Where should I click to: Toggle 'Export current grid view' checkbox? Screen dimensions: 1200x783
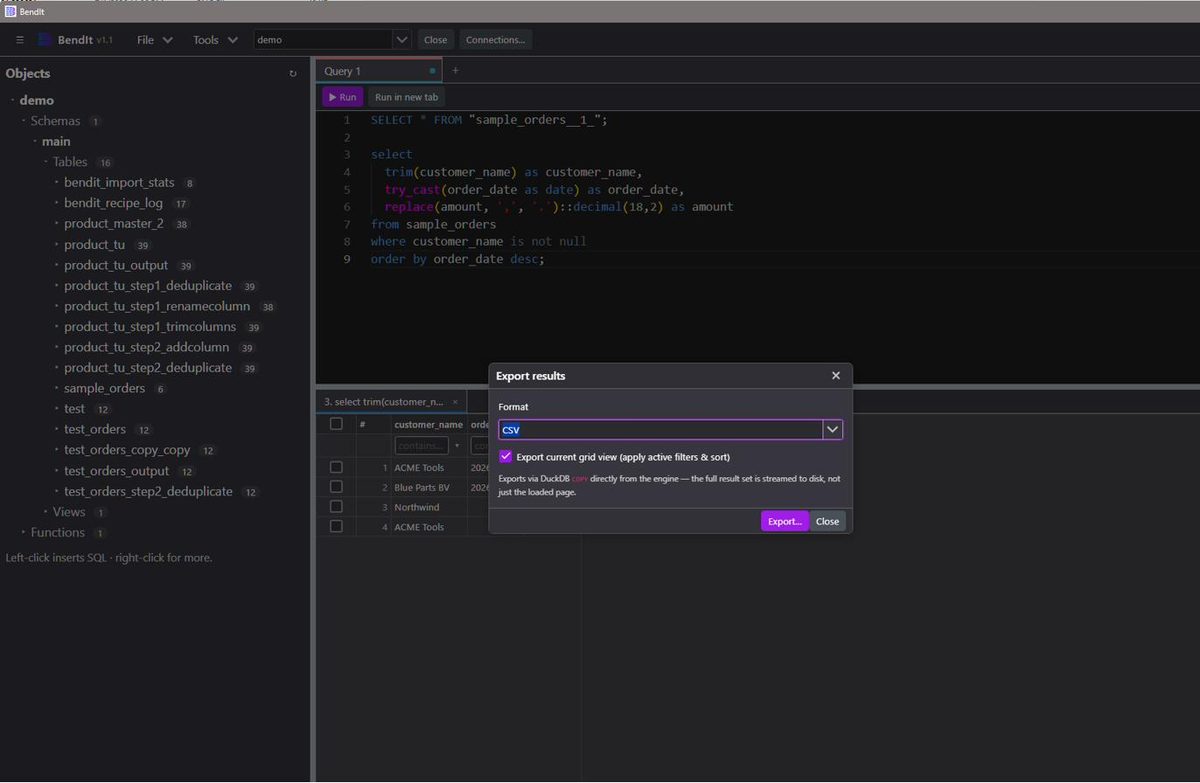506,457
